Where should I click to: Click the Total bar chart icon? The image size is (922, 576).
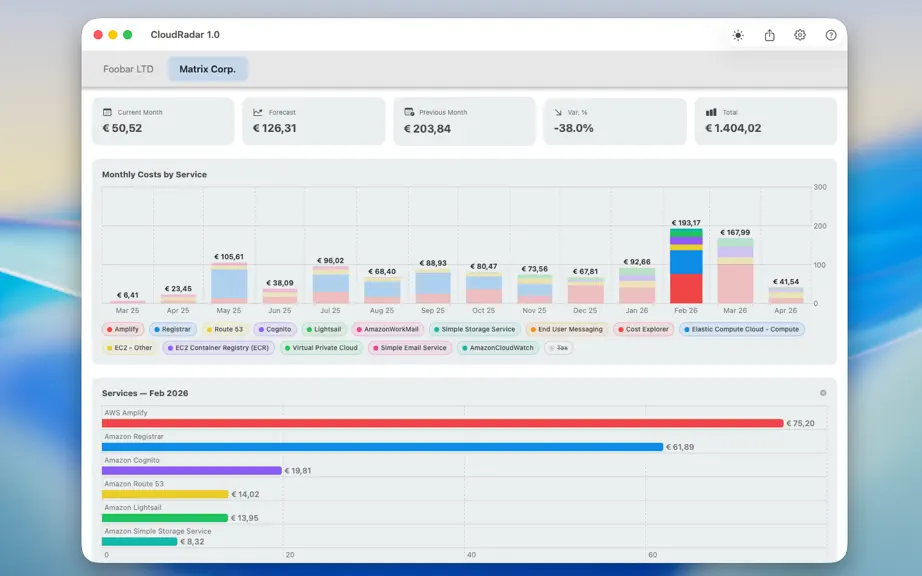(x=711, y=112)
